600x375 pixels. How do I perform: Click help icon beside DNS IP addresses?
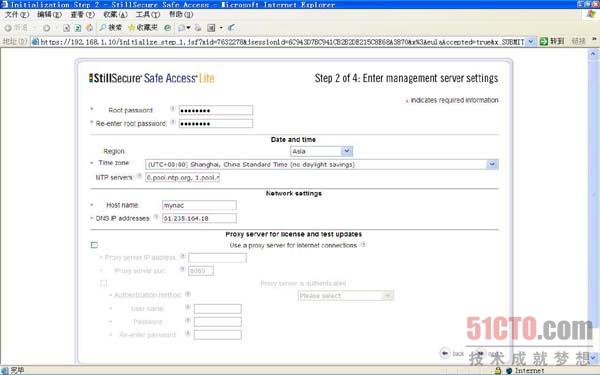156,217
